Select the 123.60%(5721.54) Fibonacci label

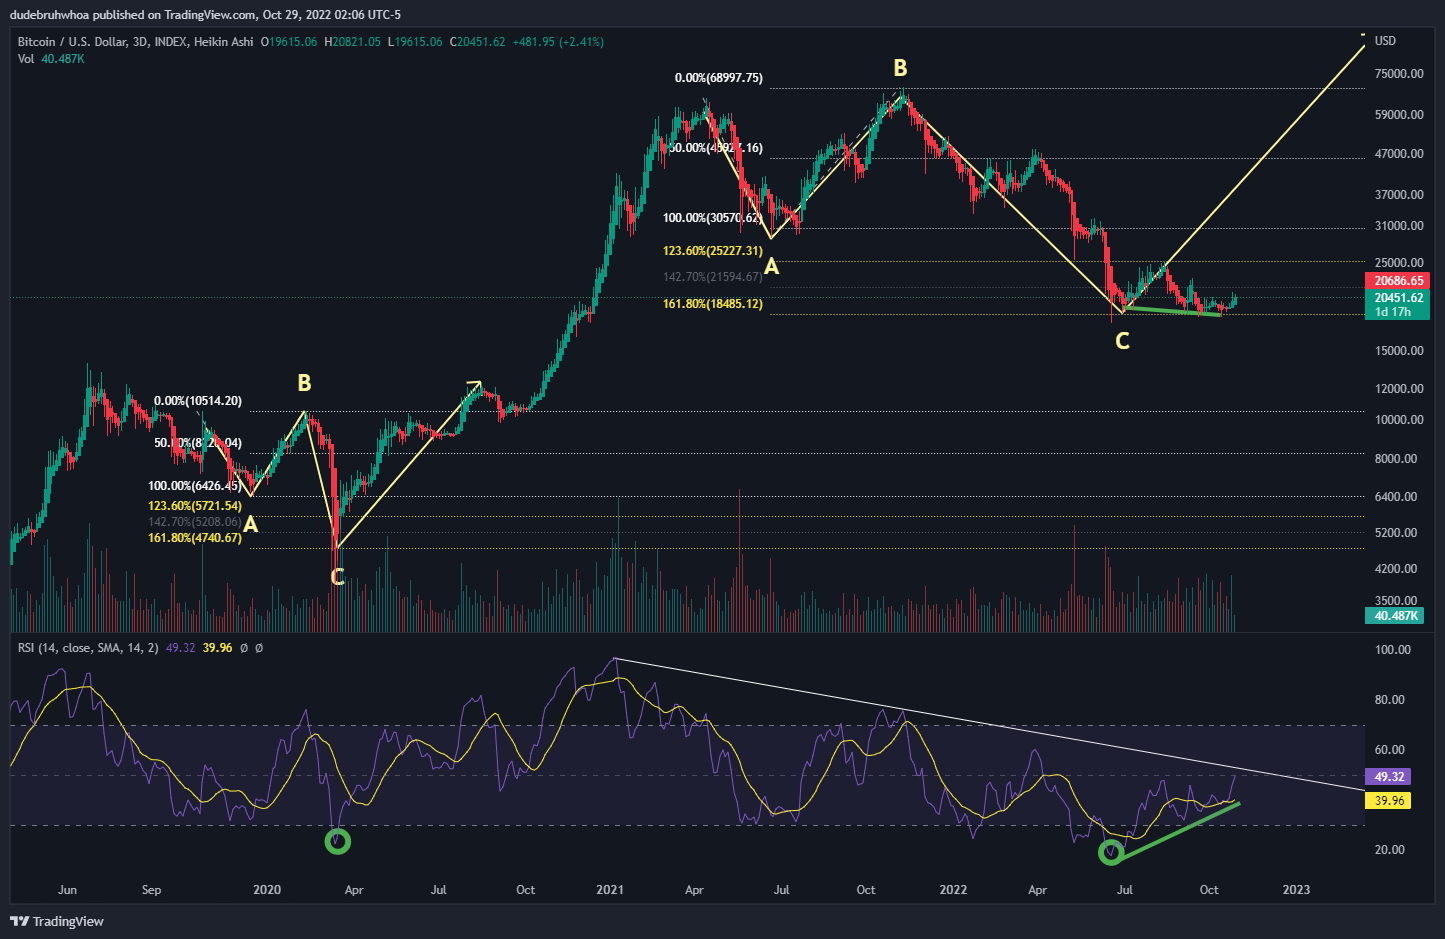pyautogui.click(x=195, y=507)
